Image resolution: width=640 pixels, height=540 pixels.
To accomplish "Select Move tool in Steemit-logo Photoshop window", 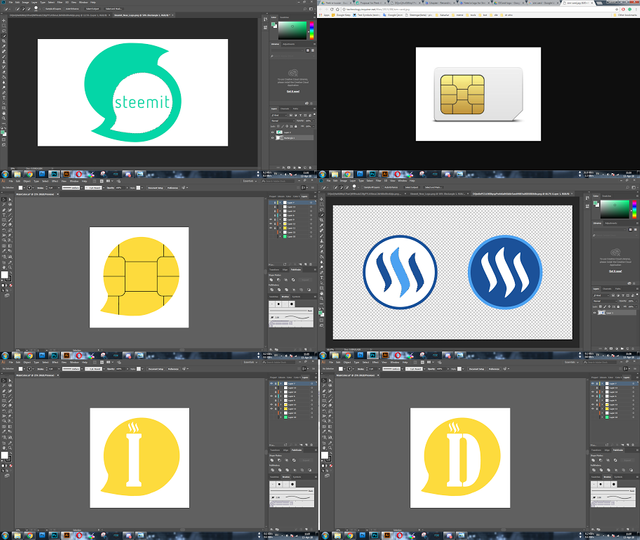I will tap(4, 20).
